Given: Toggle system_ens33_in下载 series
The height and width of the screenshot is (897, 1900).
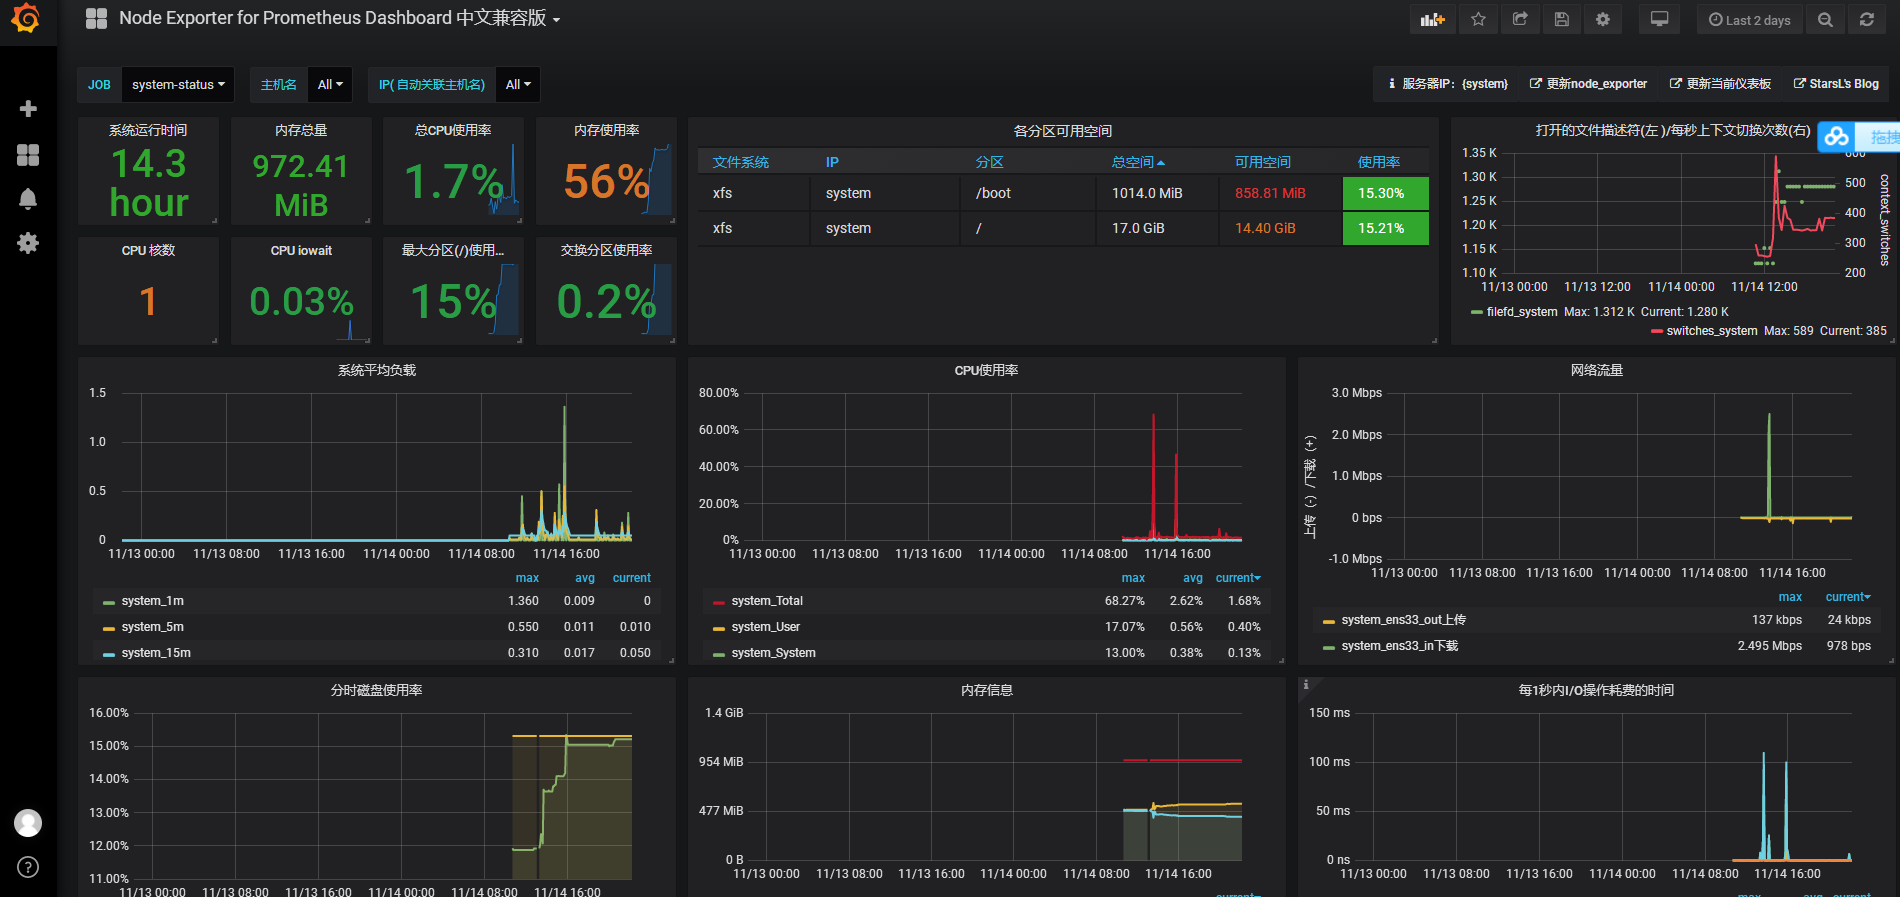Looking at the screenshot, I should (x=1399, y=646).
